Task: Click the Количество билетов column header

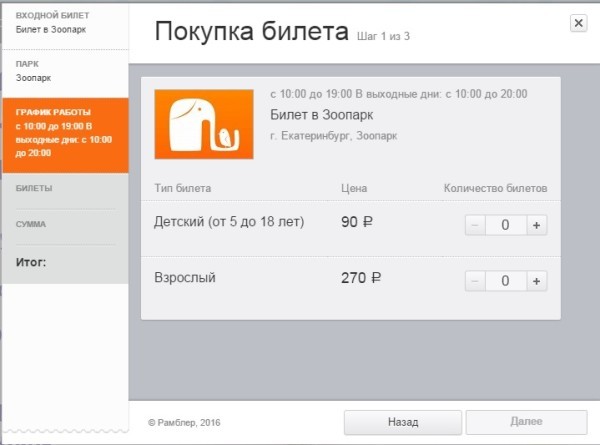Action: coord(495,188)
